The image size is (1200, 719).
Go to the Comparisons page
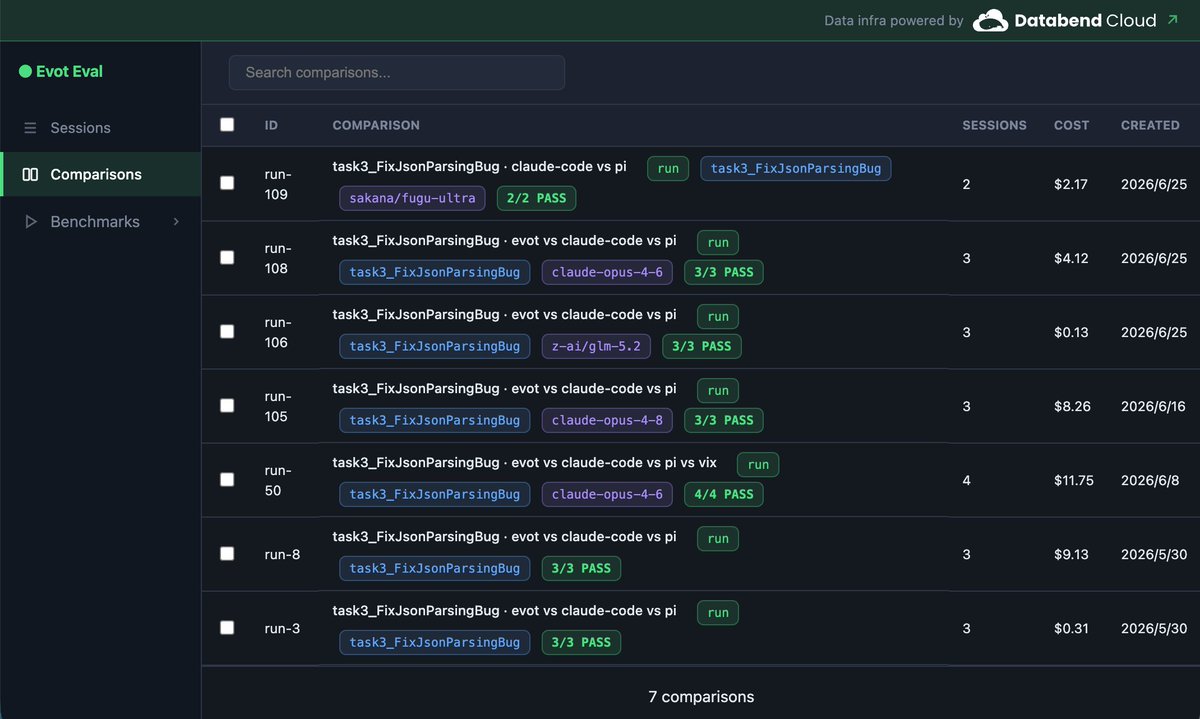tap(100, 175)
